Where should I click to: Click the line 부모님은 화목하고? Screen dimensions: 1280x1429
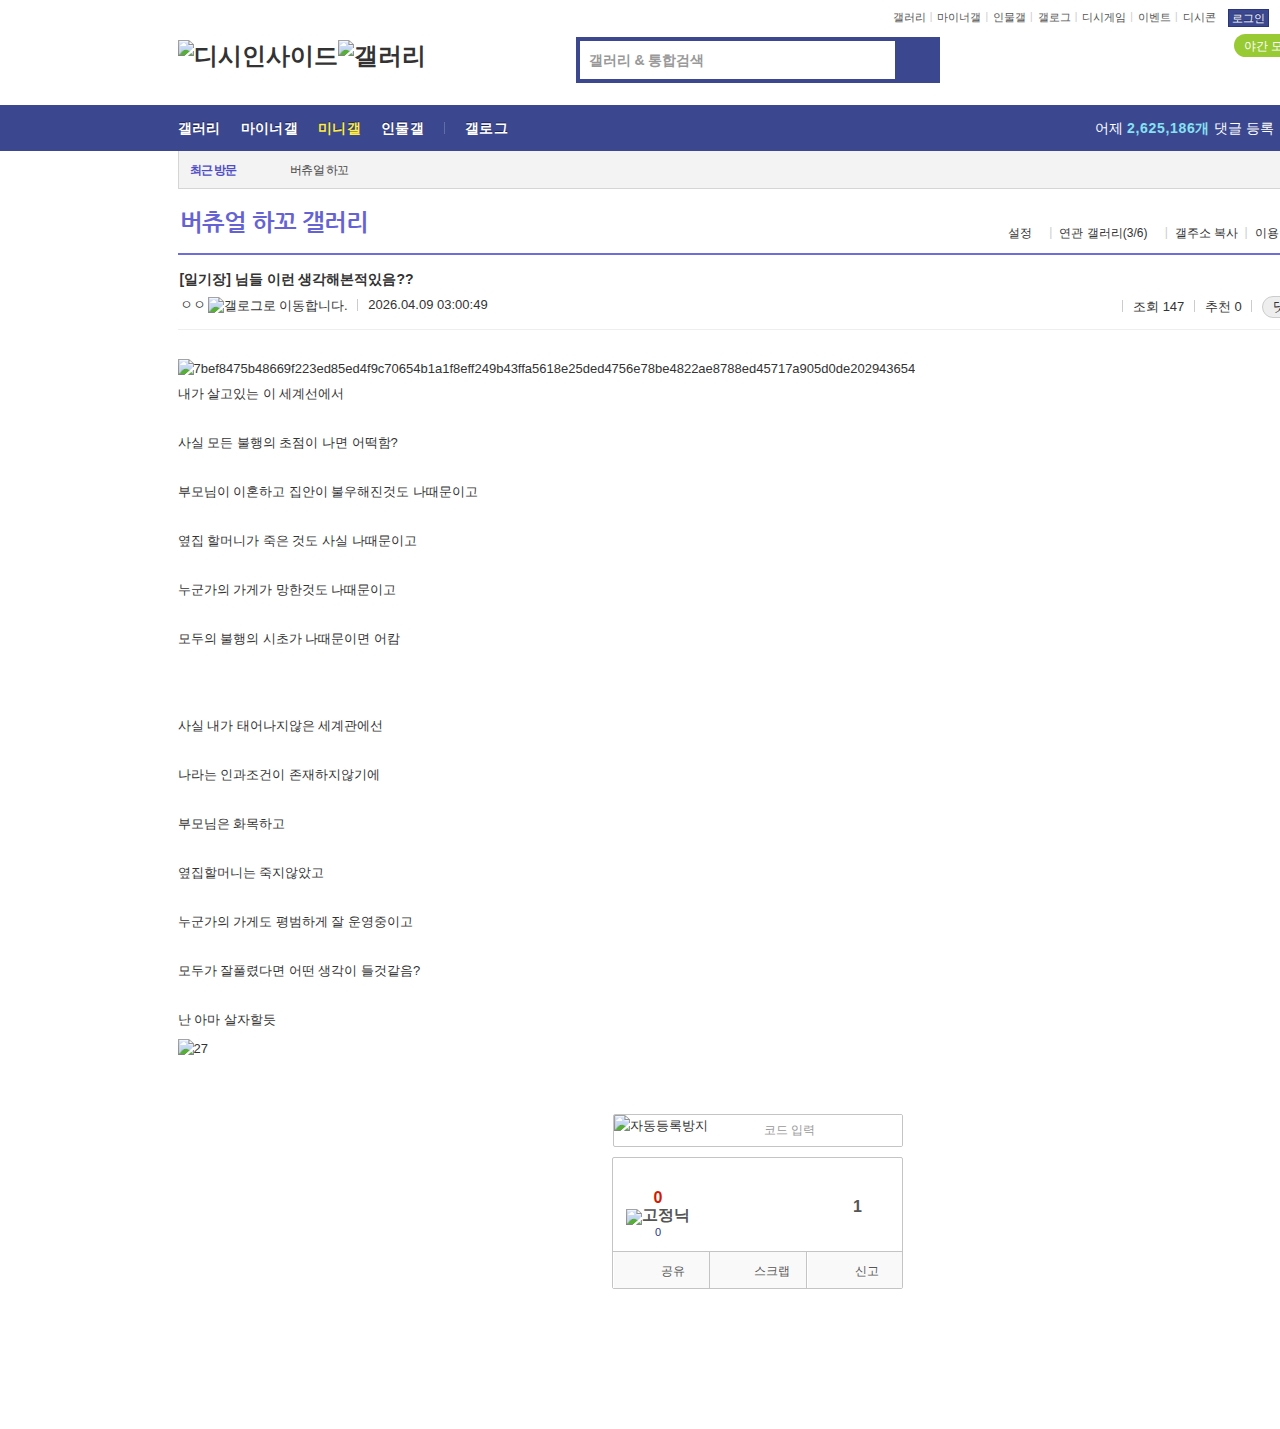231,824
